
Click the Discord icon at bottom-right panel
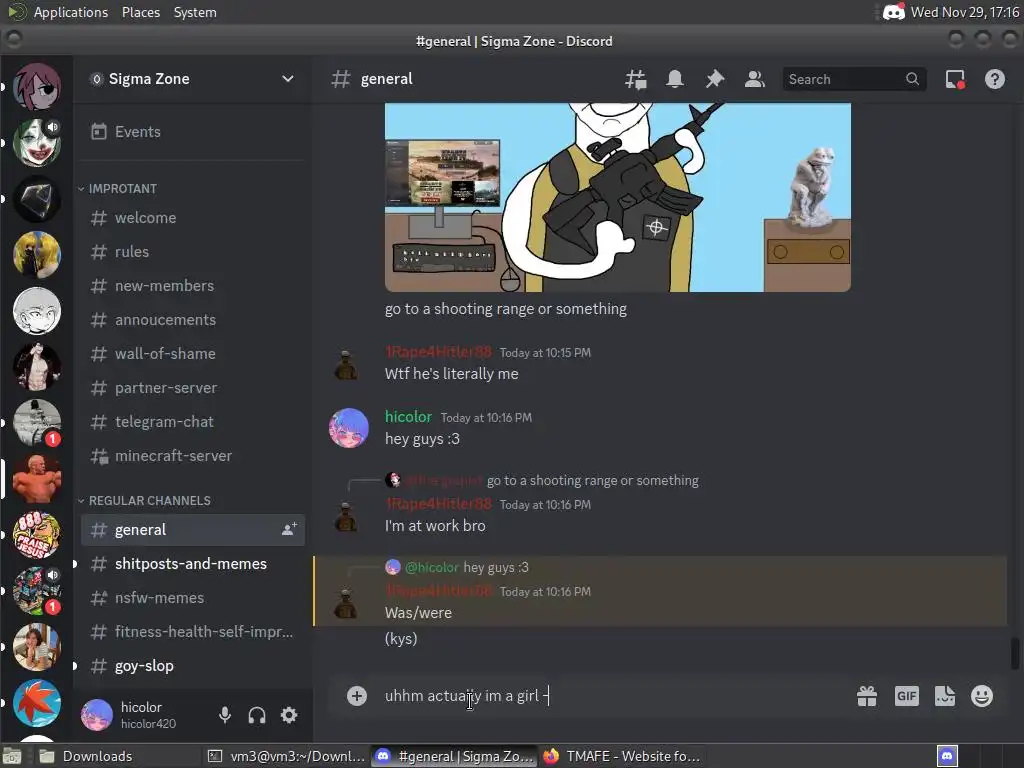tap(947, 756)
